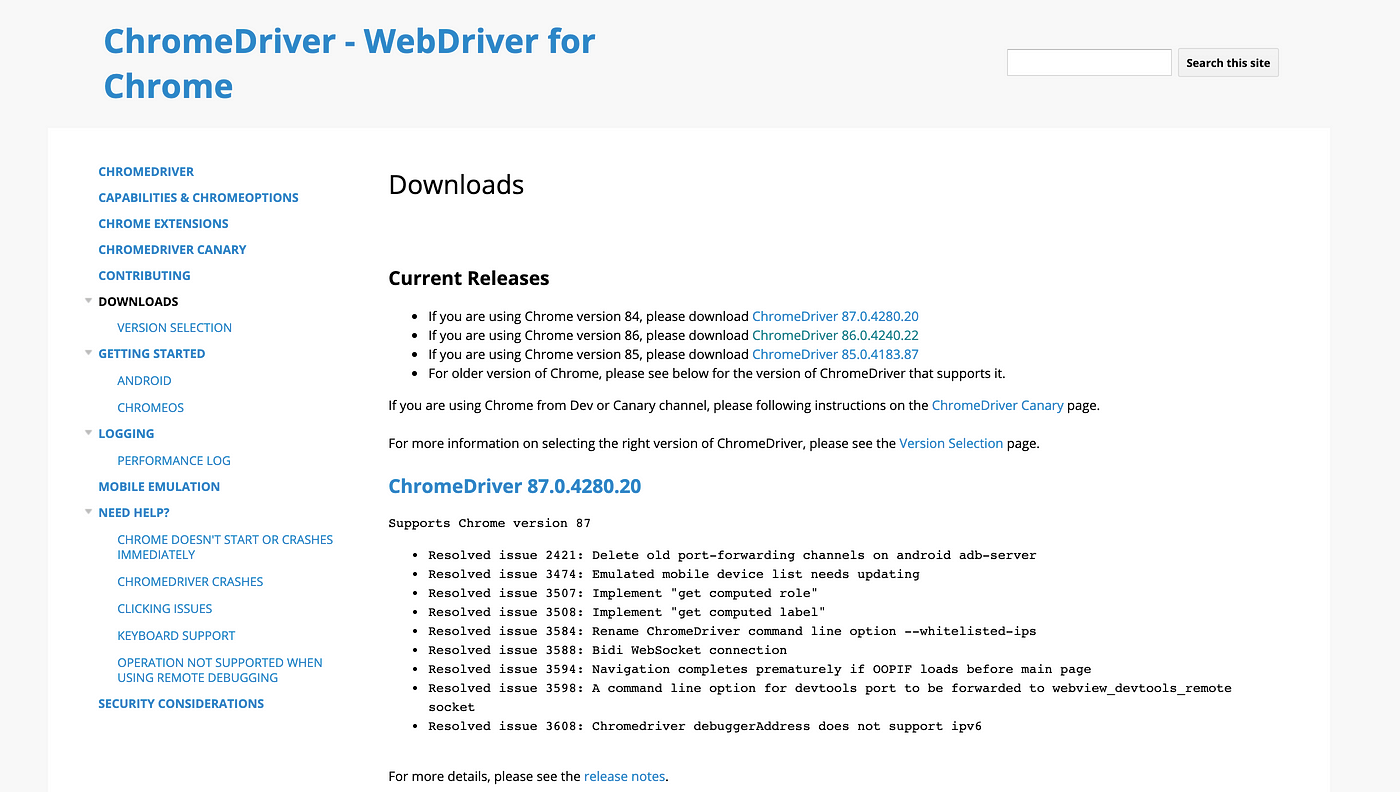Open the Contributing page

pos(144,276)
